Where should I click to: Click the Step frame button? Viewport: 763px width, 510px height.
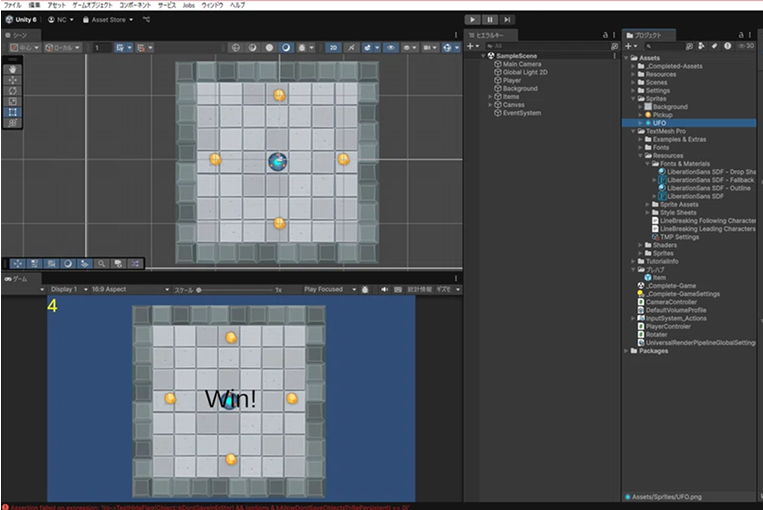coord(509,19)
